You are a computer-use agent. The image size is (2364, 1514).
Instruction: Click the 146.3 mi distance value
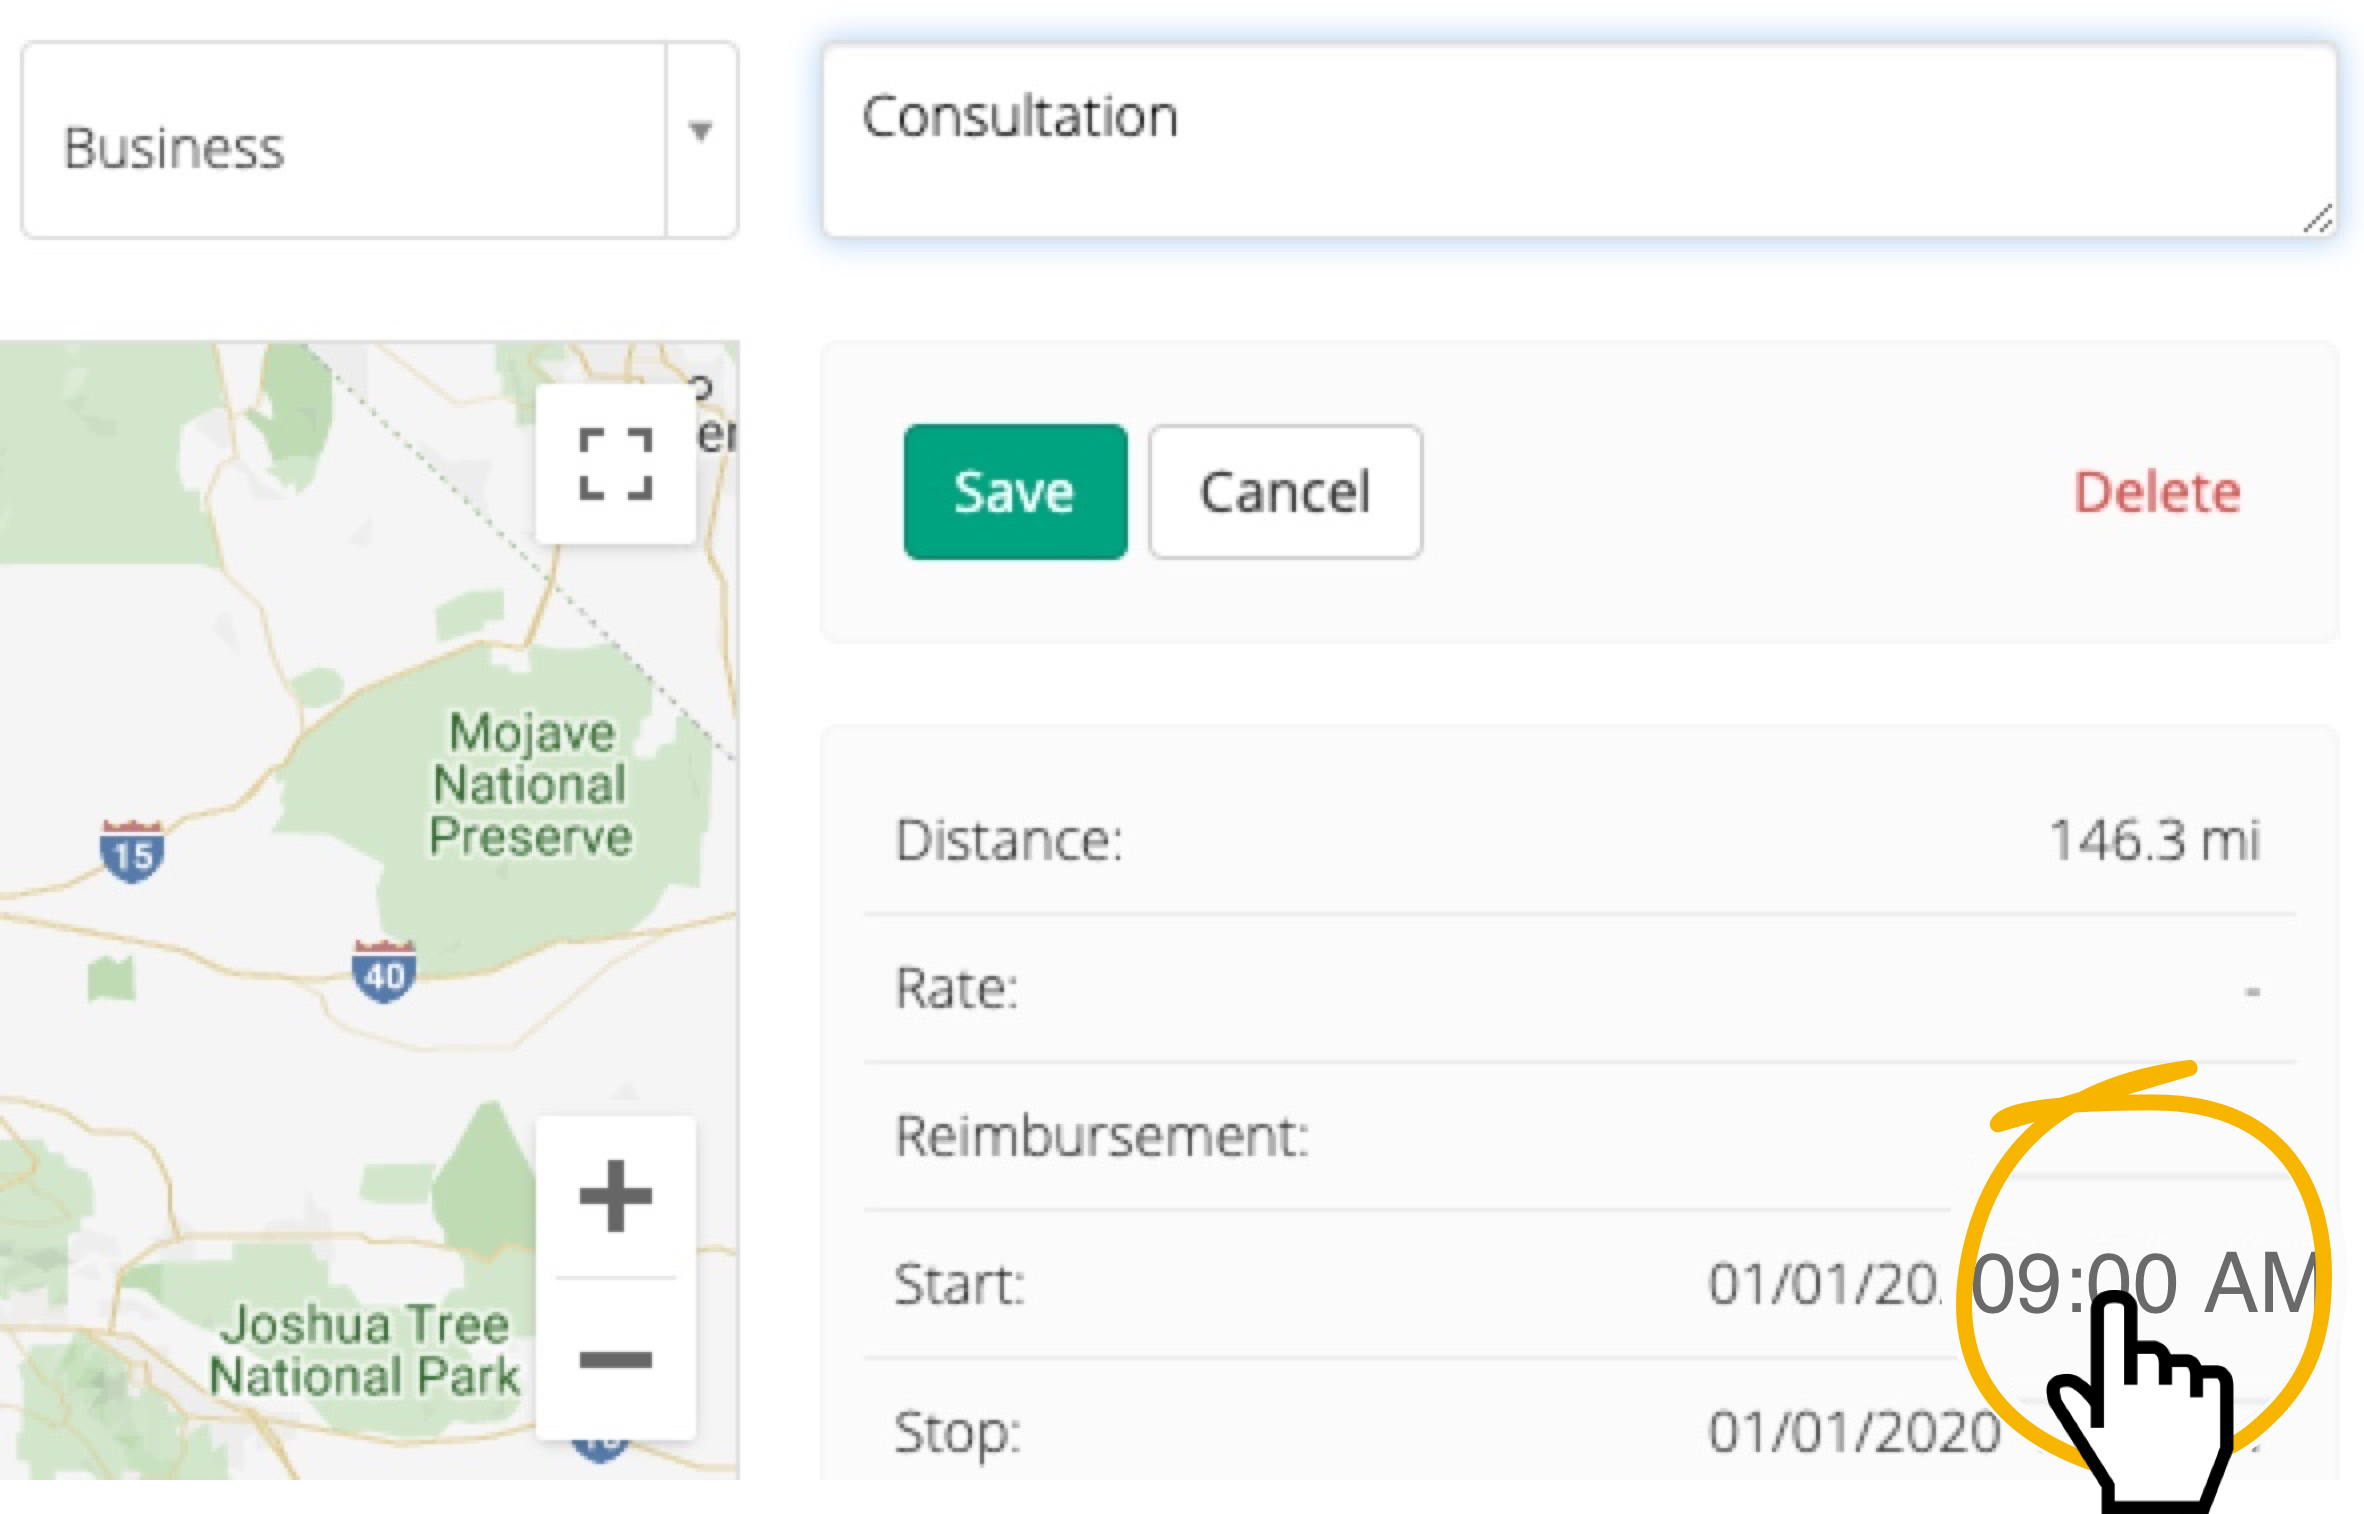2152,840
